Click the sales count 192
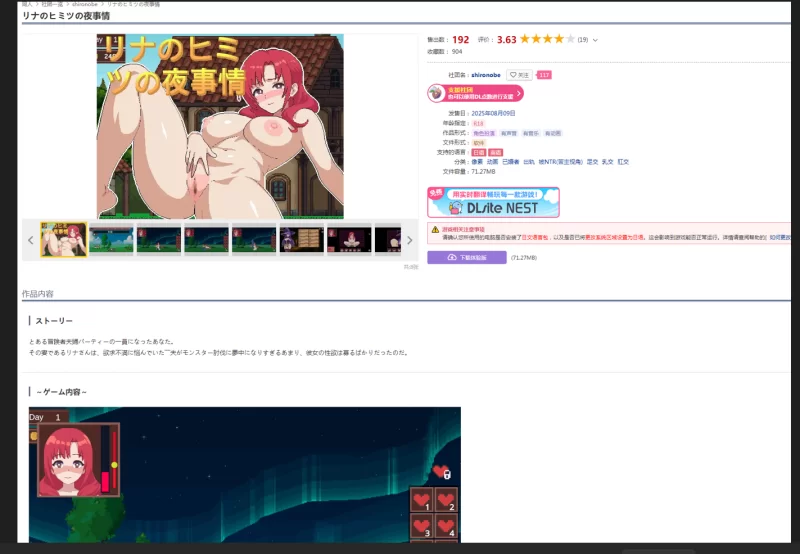 pyautogui.click(x=460, y=40)
